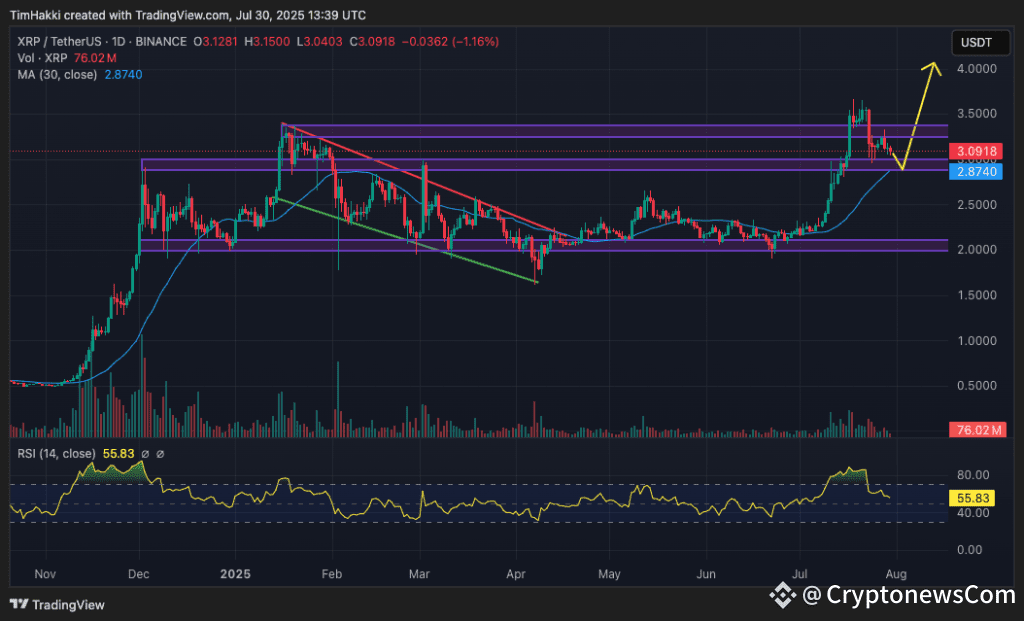Click the Jul label on time axis
The image size is (1024, 621).
[799, 574]
